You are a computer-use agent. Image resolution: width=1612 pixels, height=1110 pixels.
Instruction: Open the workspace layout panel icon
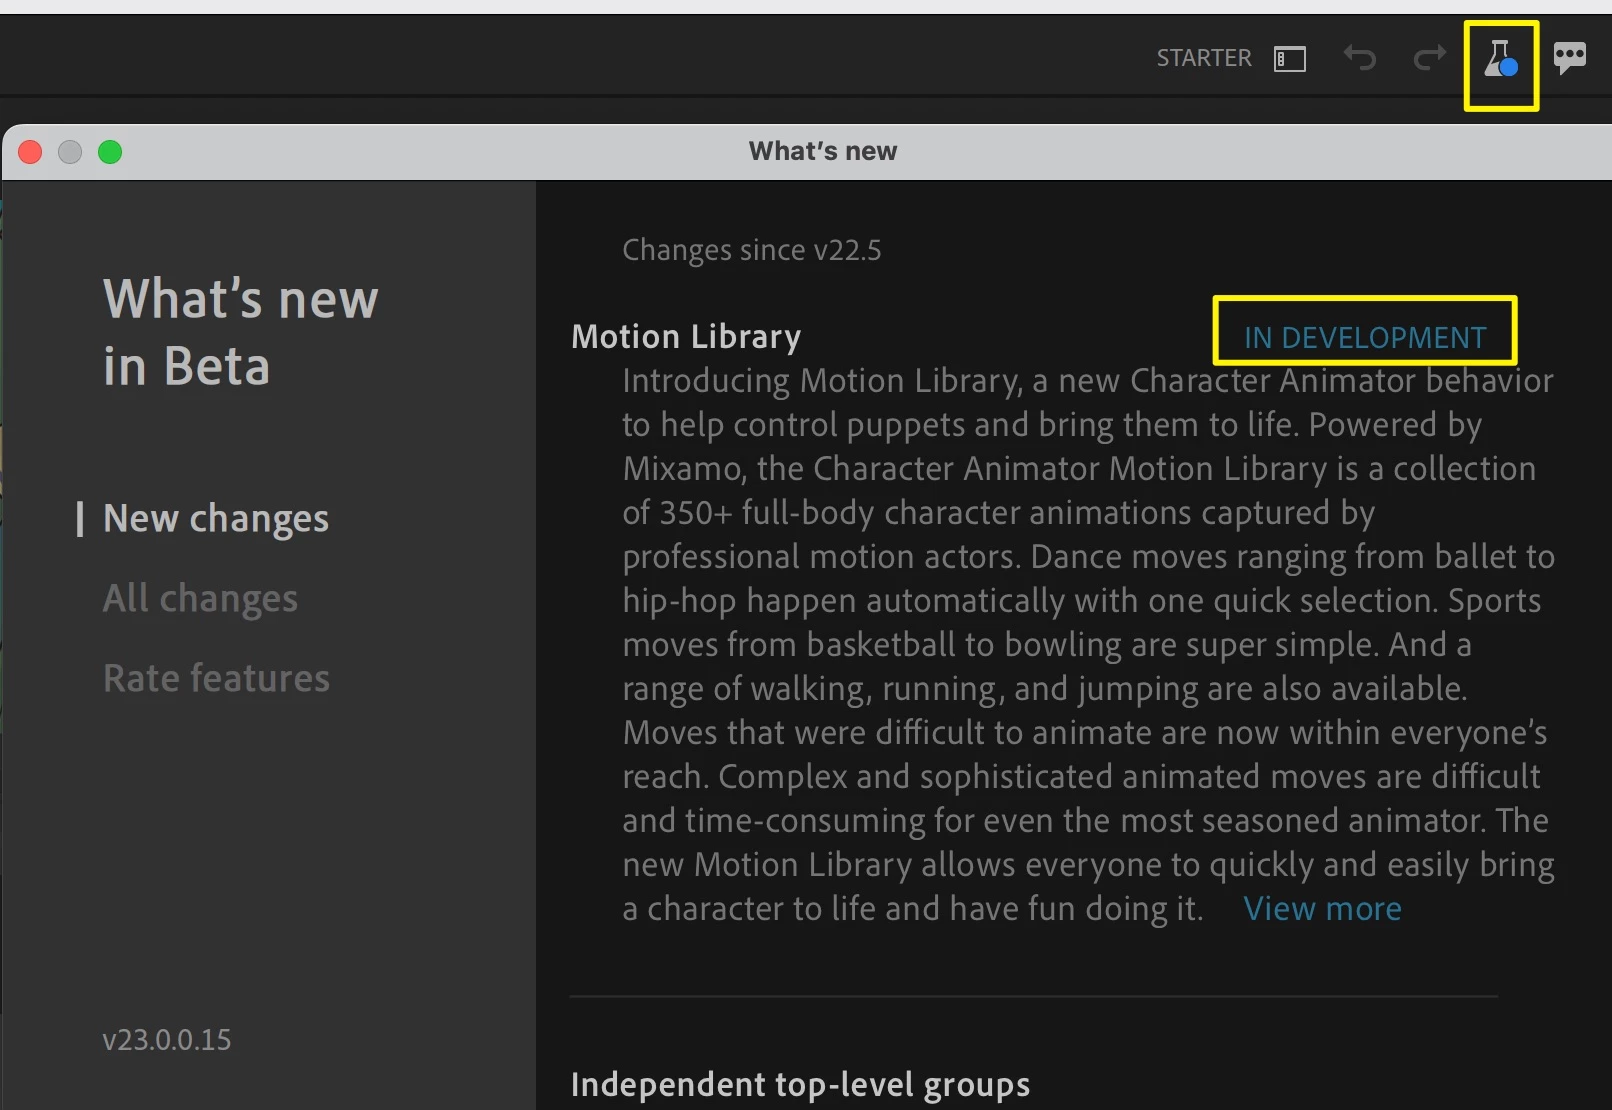tap(1290, 59)
